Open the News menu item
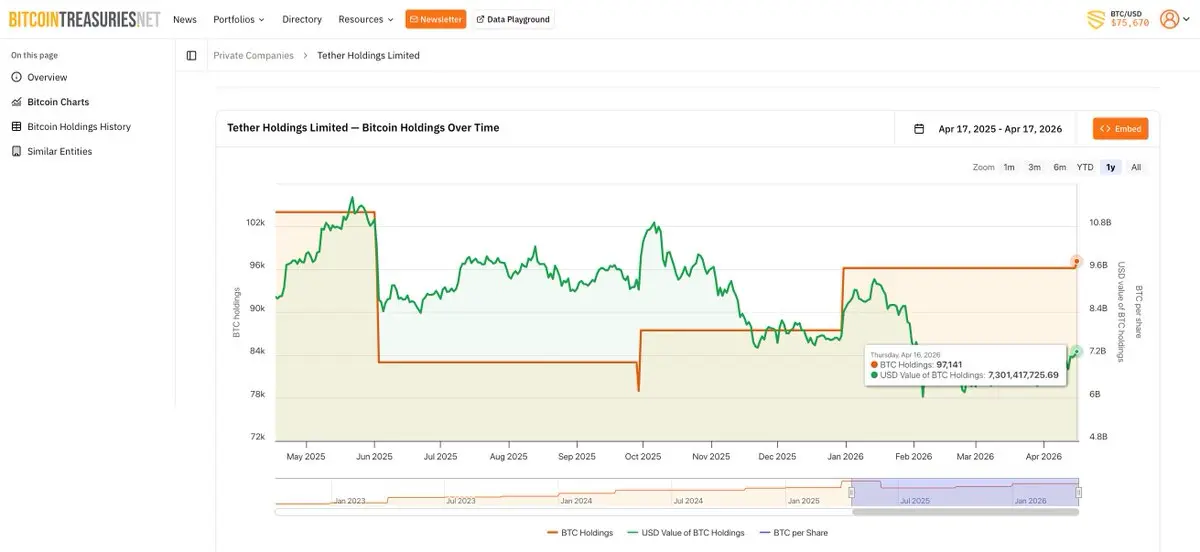 (185, 19)
